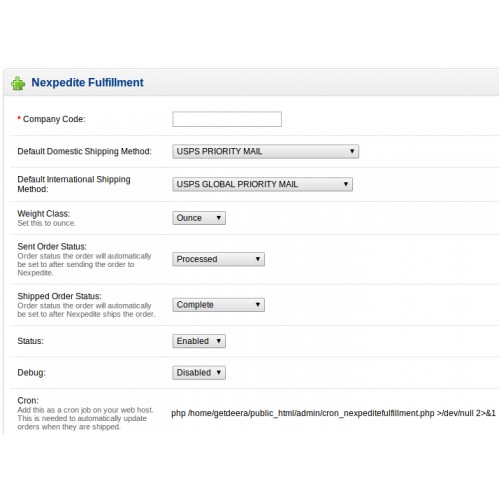Open the Debug Disabled dropdown
The width and height of the screenshot is (500, 500).
[x=199, y=373]
